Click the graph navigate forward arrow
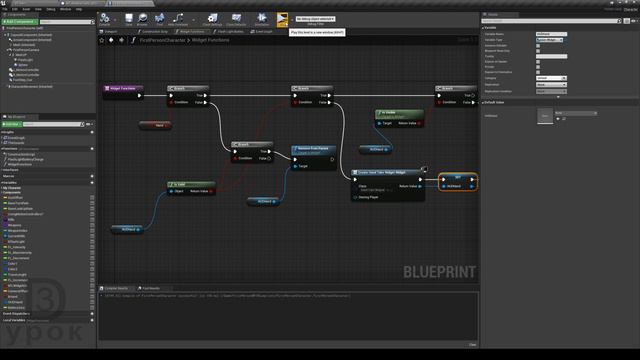This screenshot has height=360, width=640. click(121, 40)
